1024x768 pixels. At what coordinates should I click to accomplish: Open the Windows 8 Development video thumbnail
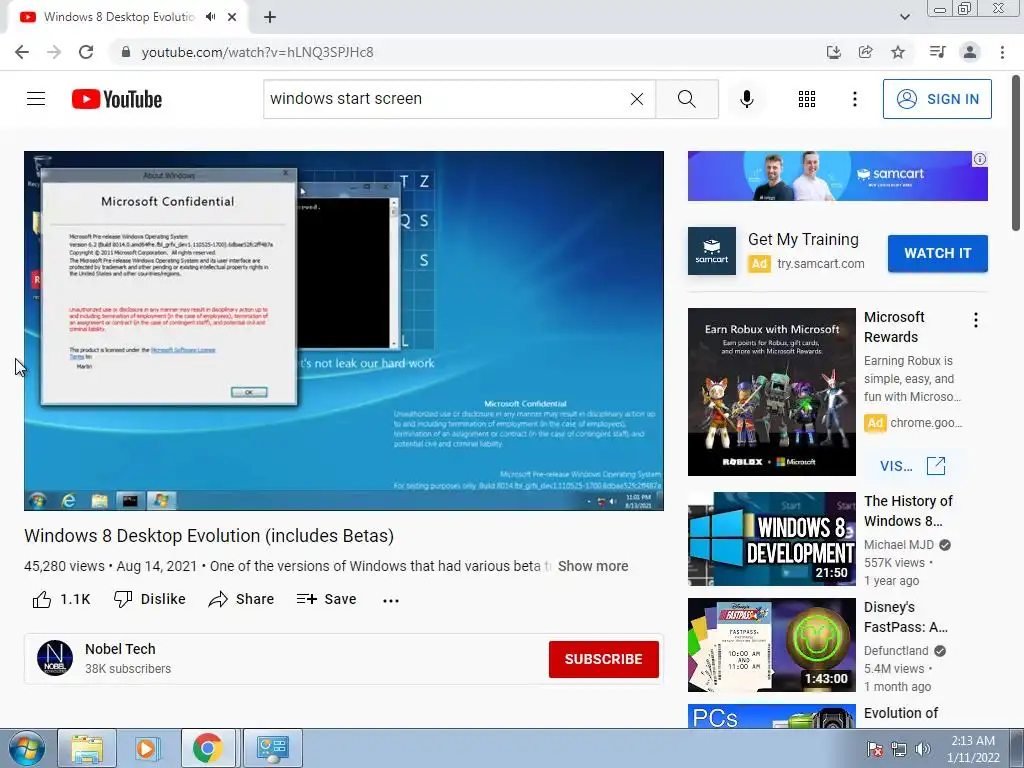tap(771, 539)
